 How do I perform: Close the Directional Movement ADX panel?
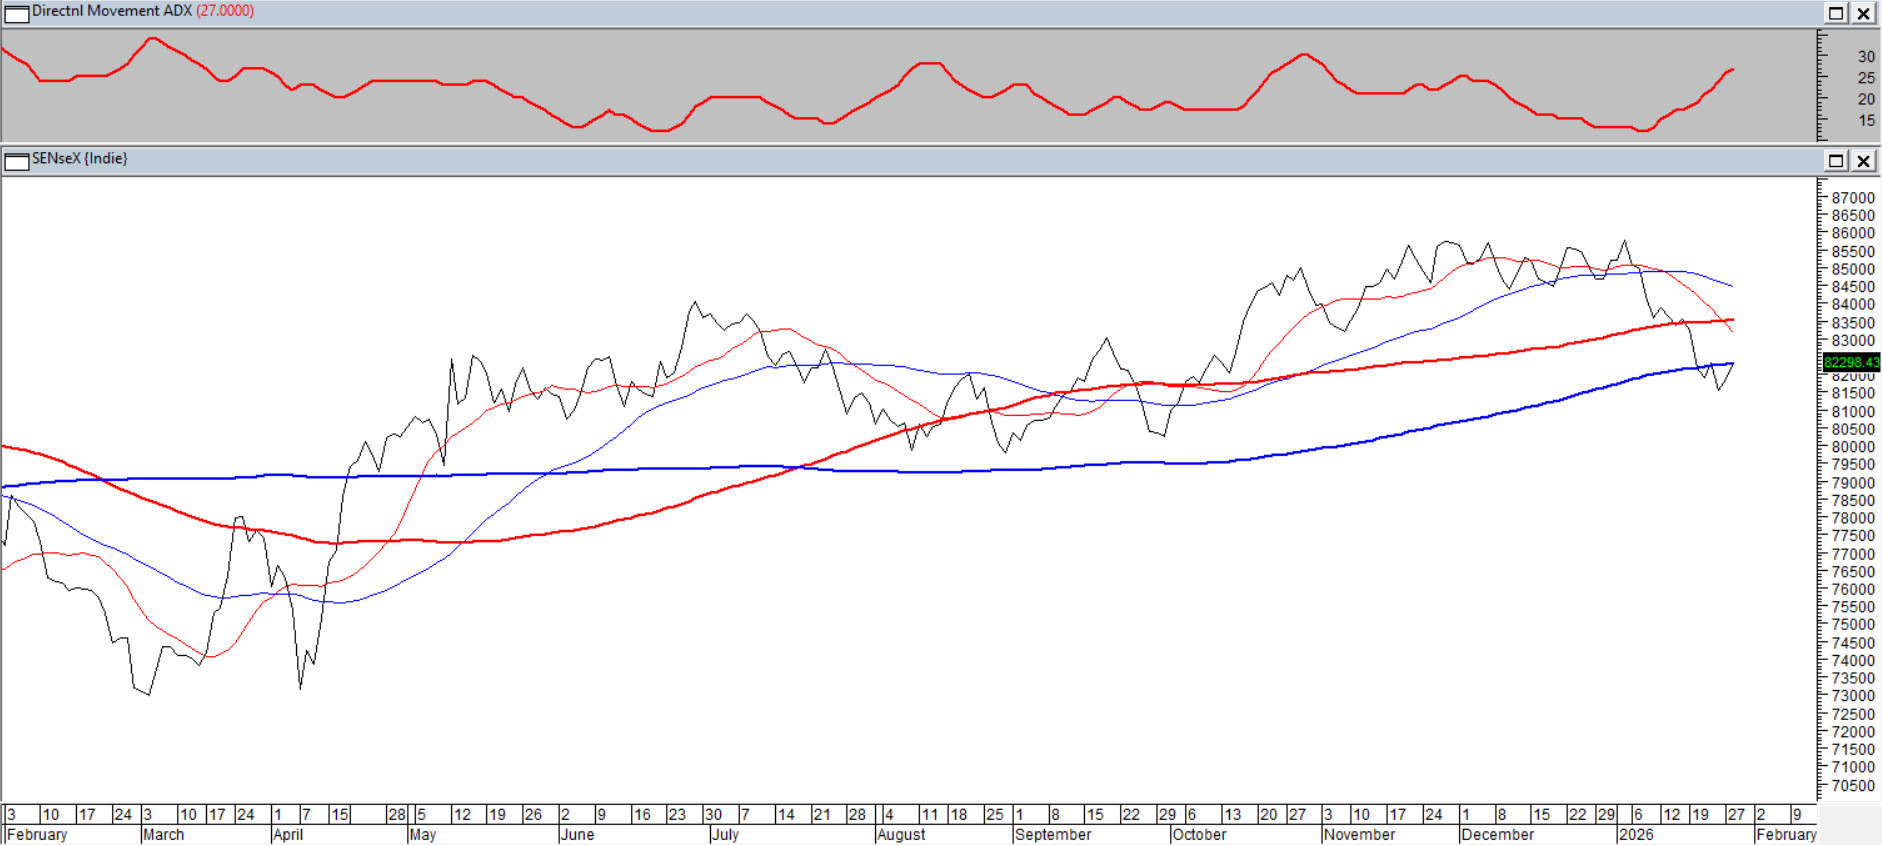tap(1864, 13)
